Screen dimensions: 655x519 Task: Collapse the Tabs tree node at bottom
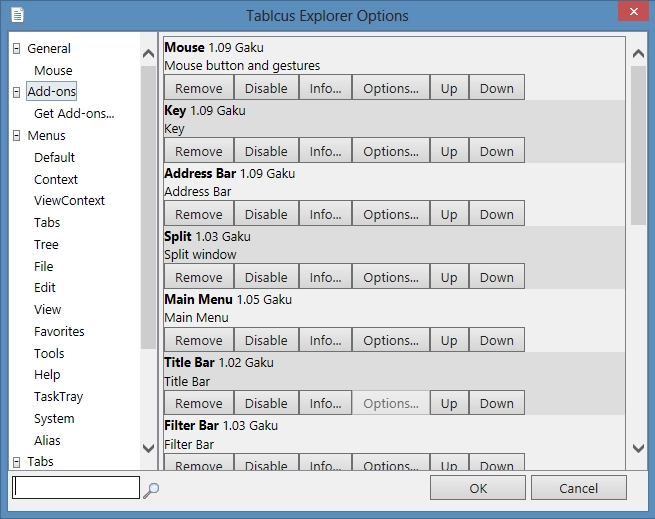coord(16,462)
